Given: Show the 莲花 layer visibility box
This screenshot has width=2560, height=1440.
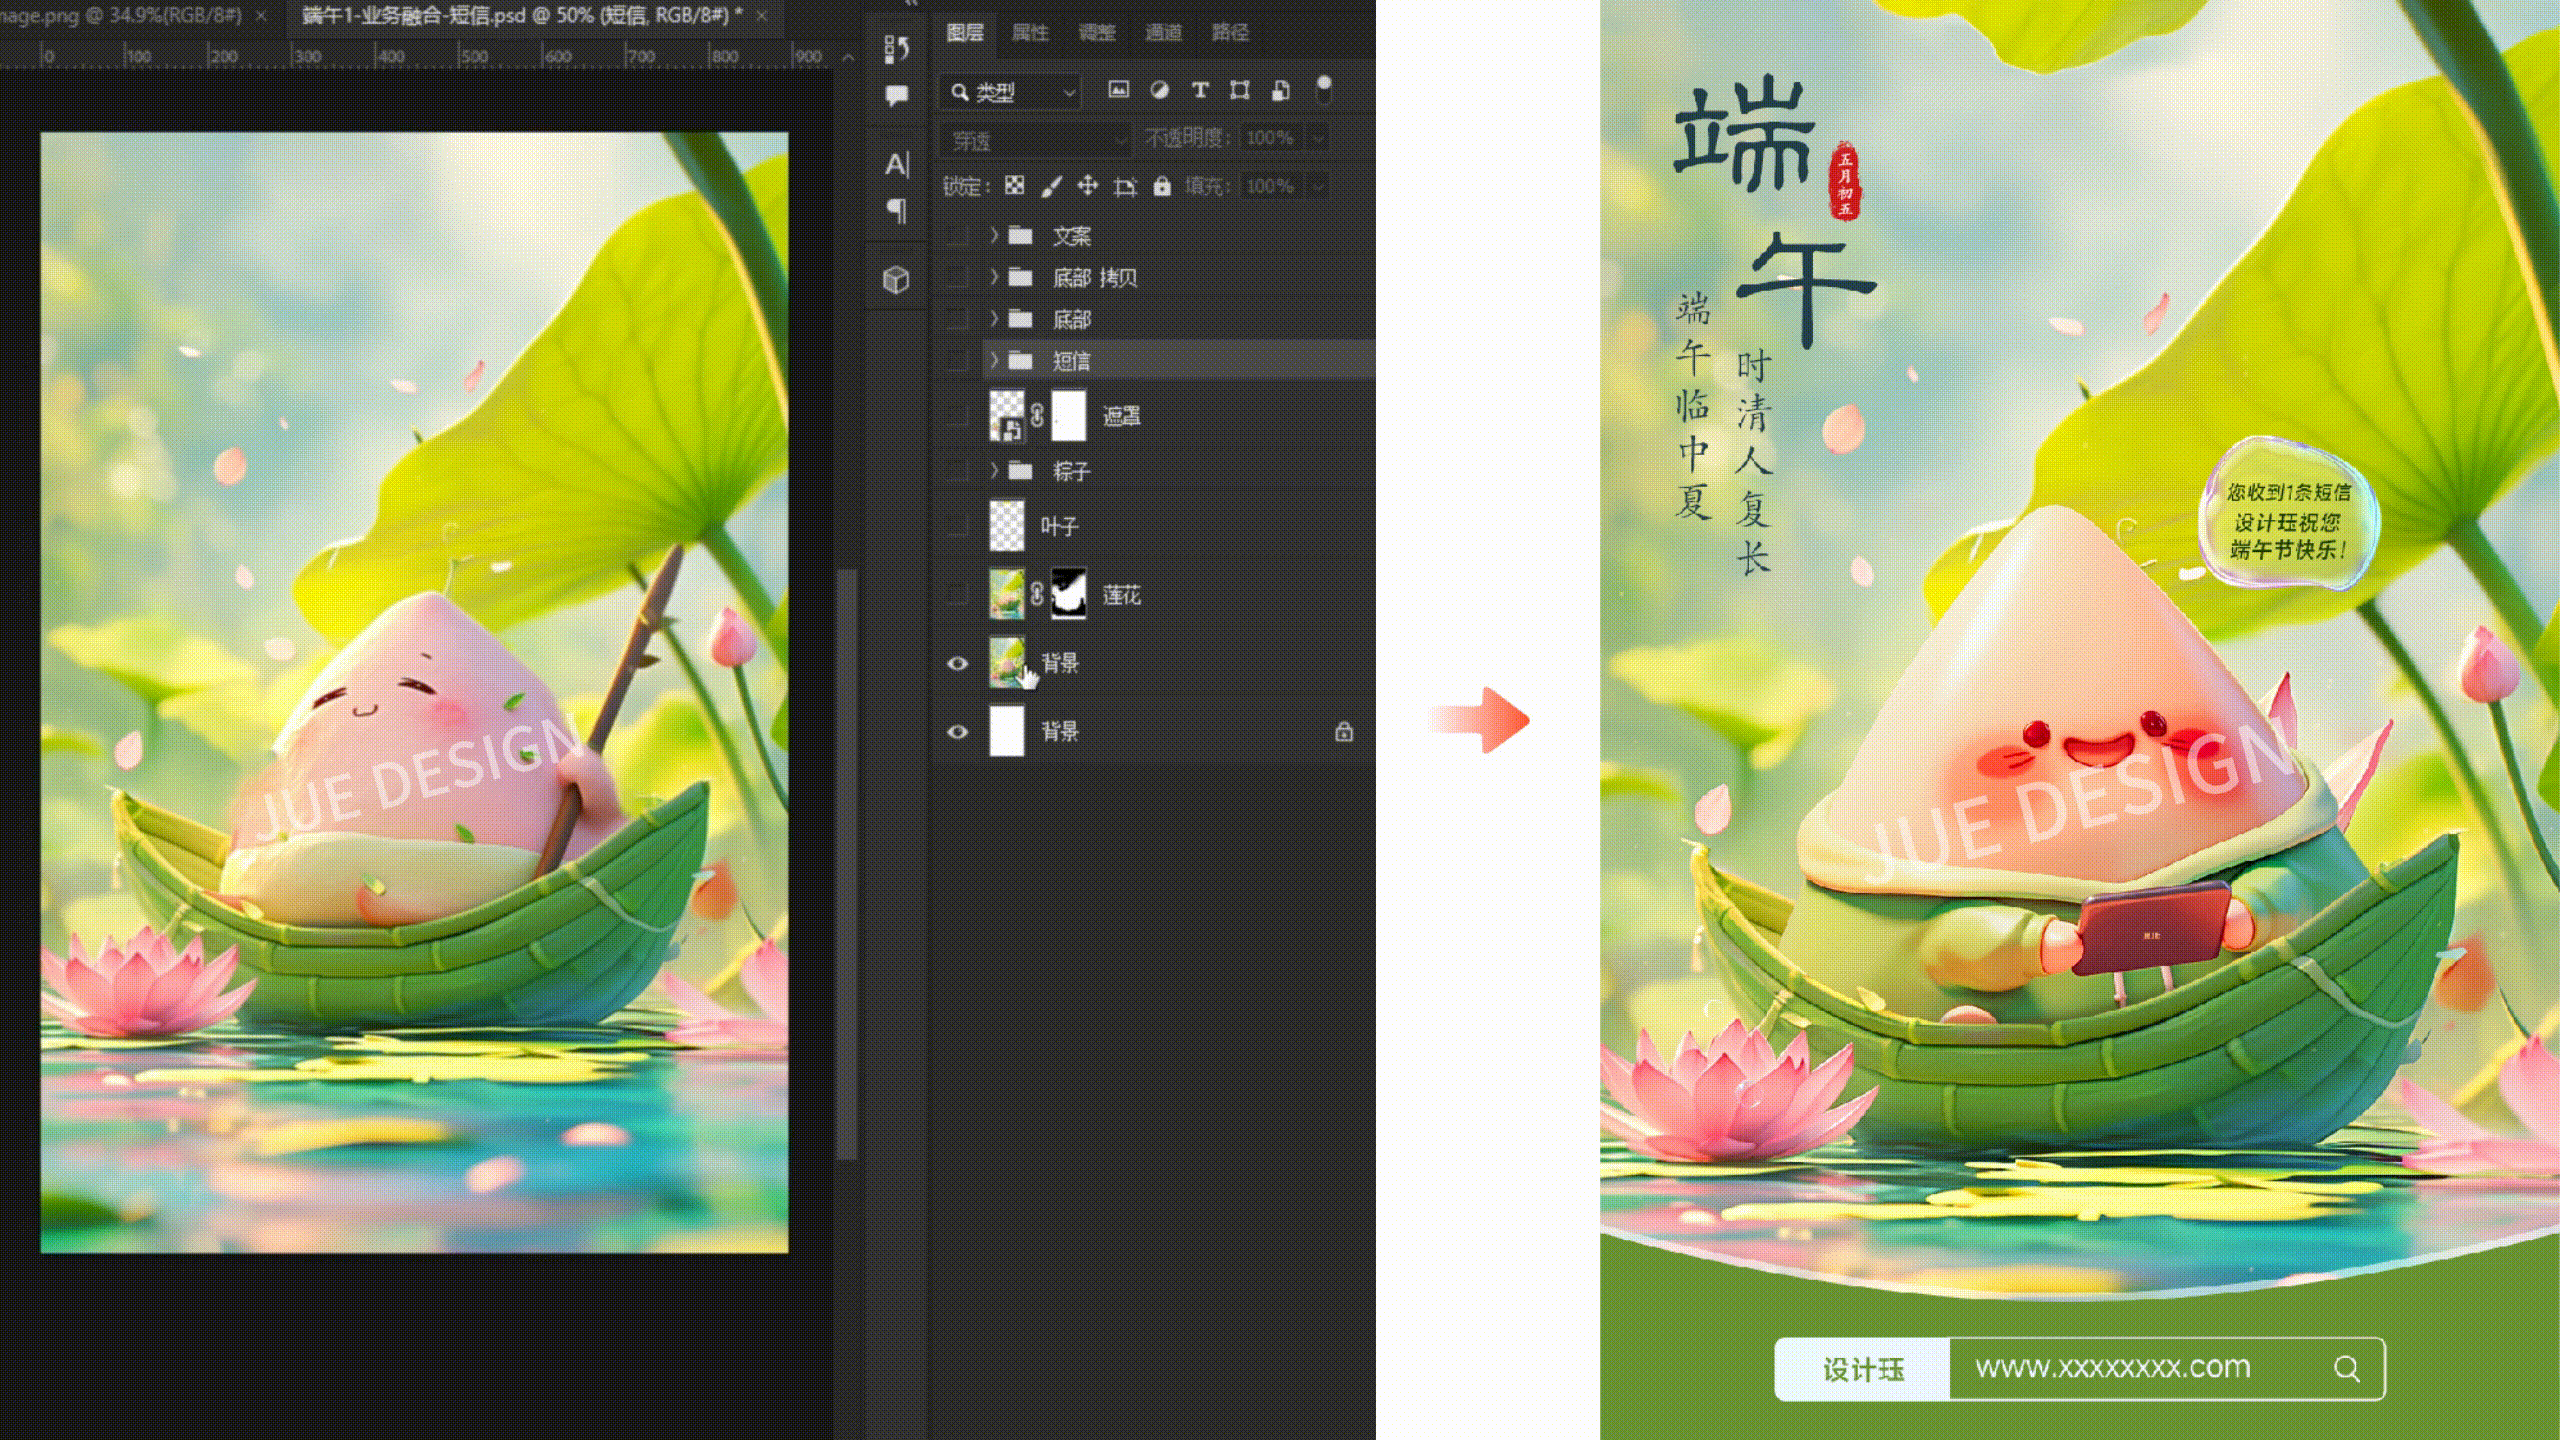Looking at the screenshot, I should pyautogui.click(x=957, y=594).
